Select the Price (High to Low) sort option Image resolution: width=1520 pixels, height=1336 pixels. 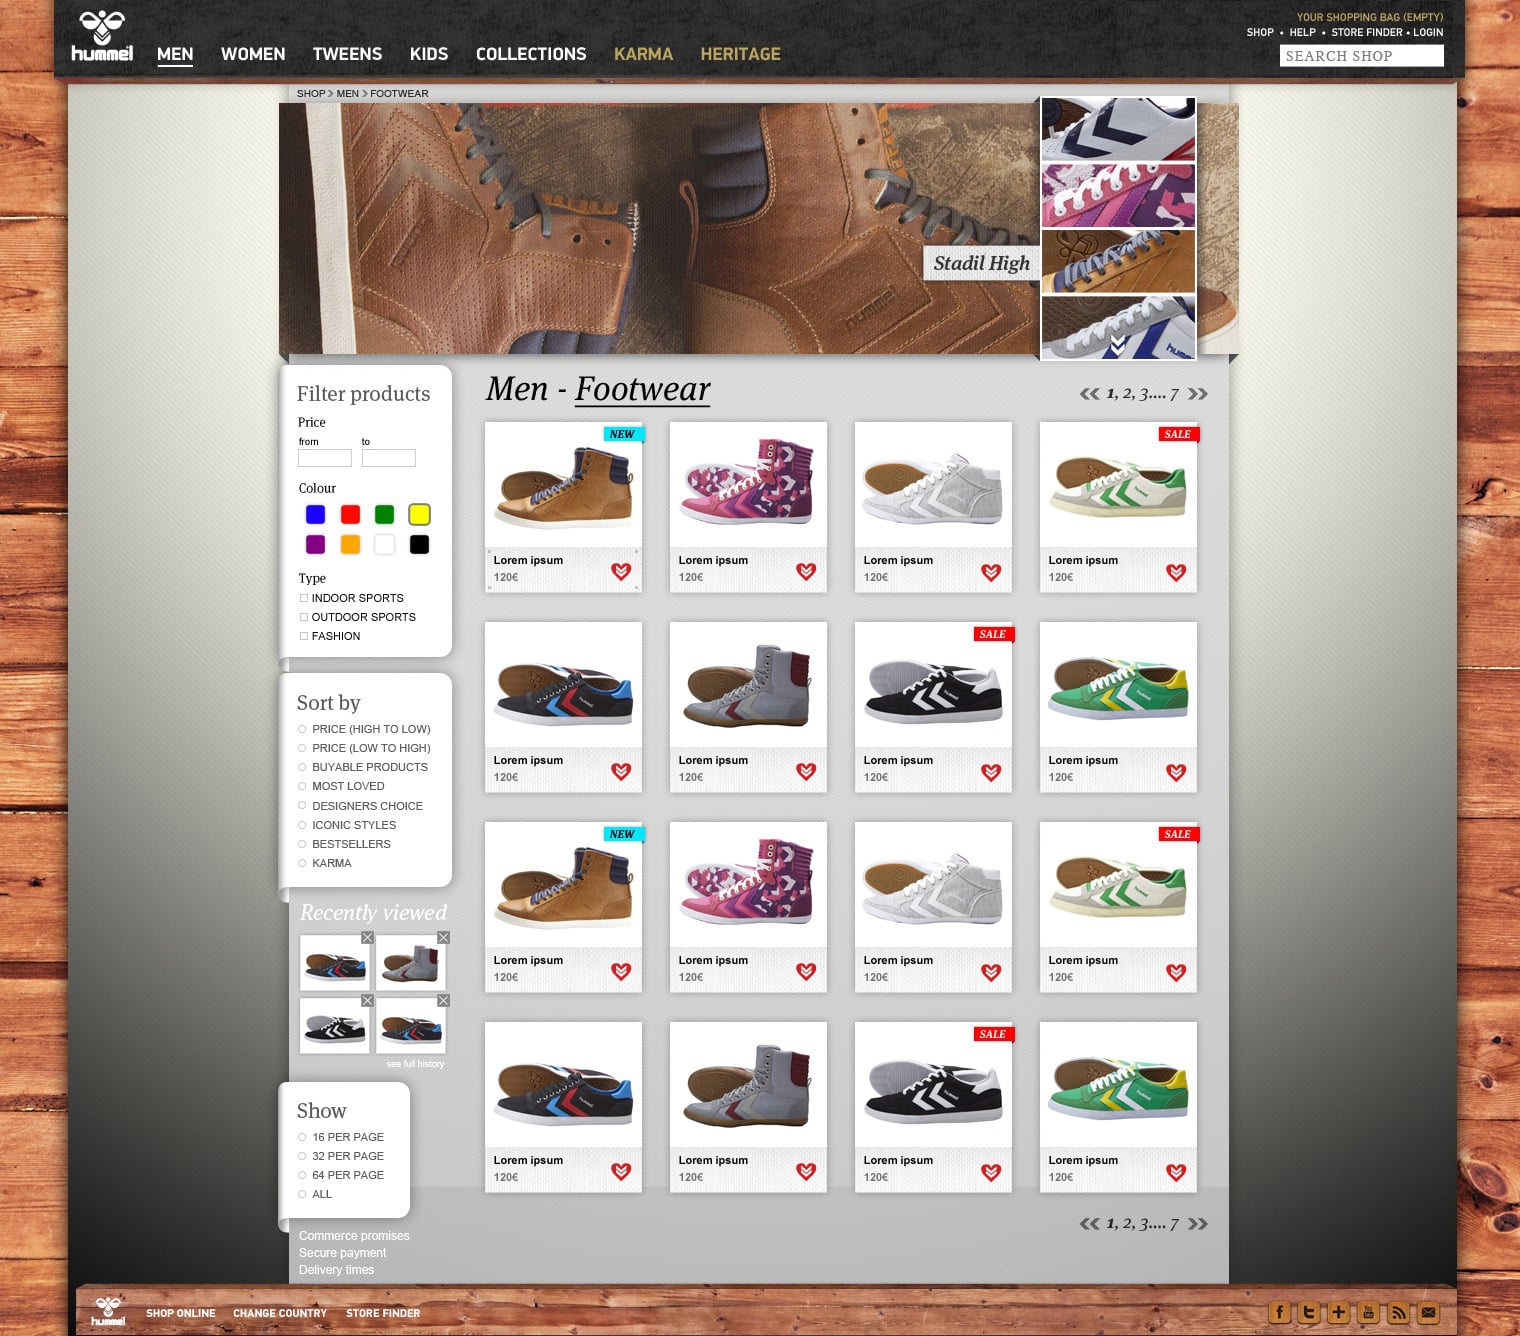tap(302, 729)
